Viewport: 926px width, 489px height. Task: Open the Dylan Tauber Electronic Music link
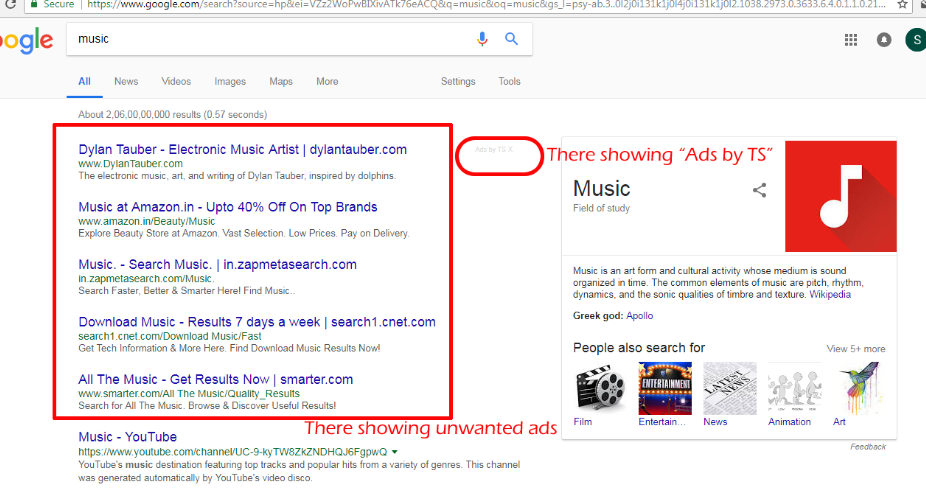point(242,150)
